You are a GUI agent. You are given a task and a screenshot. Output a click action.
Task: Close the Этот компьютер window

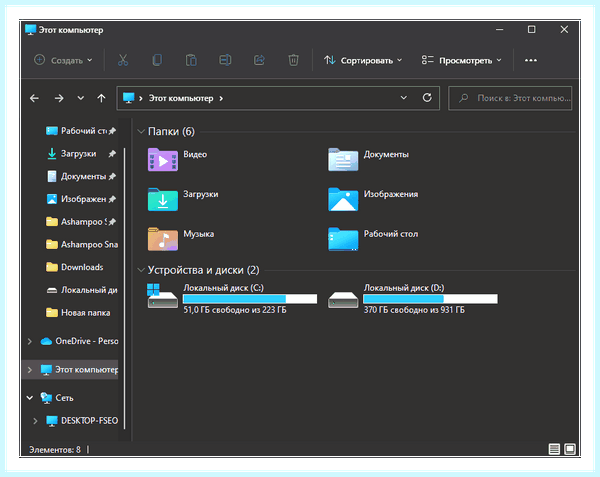[564, 29]
